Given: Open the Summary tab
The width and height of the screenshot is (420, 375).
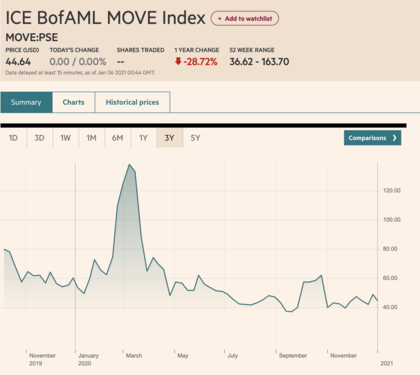Looking at the screenshot, I should (x=26, y=102).
